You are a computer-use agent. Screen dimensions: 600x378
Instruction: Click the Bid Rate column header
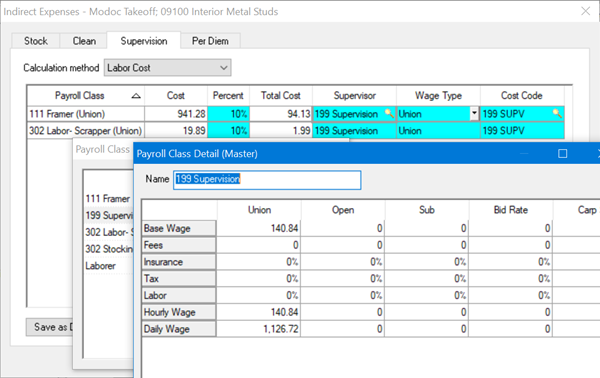pyautogui.click(x=510, y=210)
